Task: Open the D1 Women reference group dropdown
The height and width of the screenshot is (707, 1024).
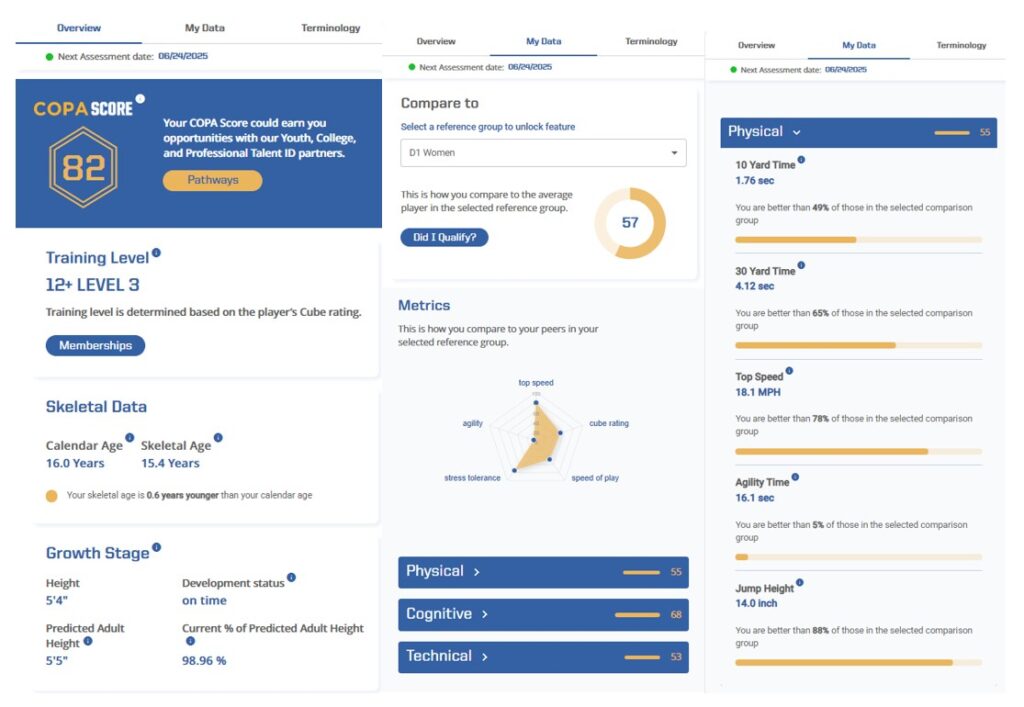Action: tap(543, 153)
